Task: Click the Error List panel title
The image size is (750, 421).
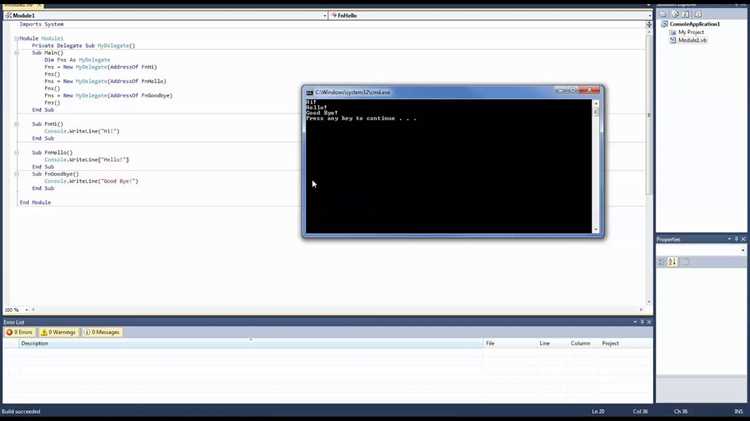Action: 14,322
